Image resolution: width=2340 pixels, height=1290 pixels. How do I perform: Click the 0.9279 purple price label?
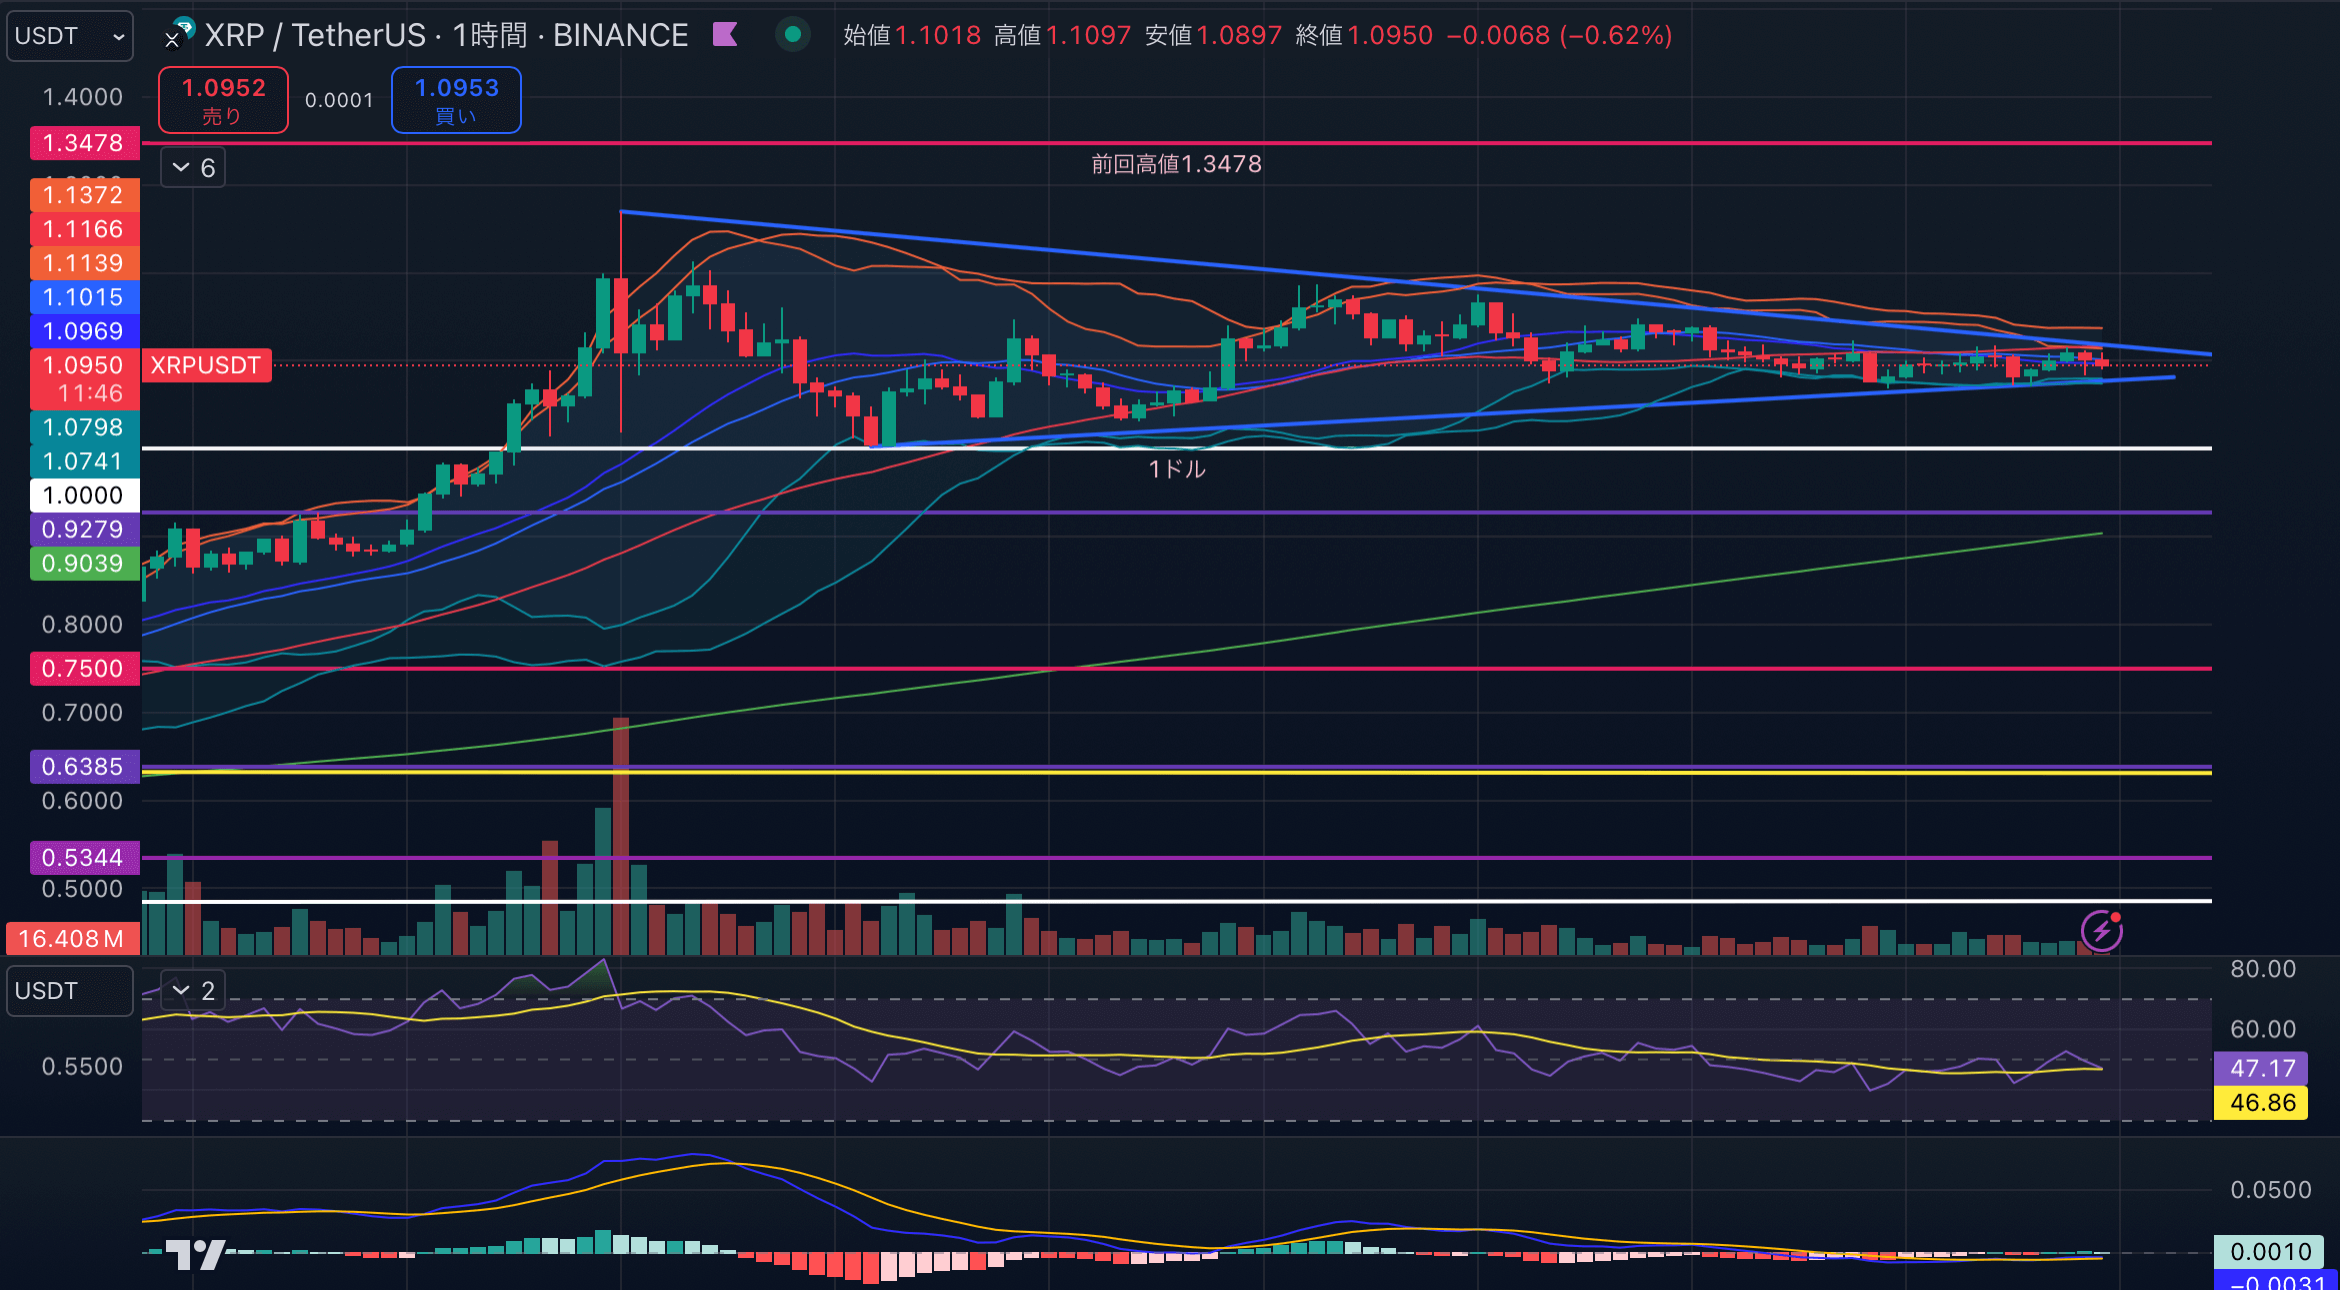84,529
